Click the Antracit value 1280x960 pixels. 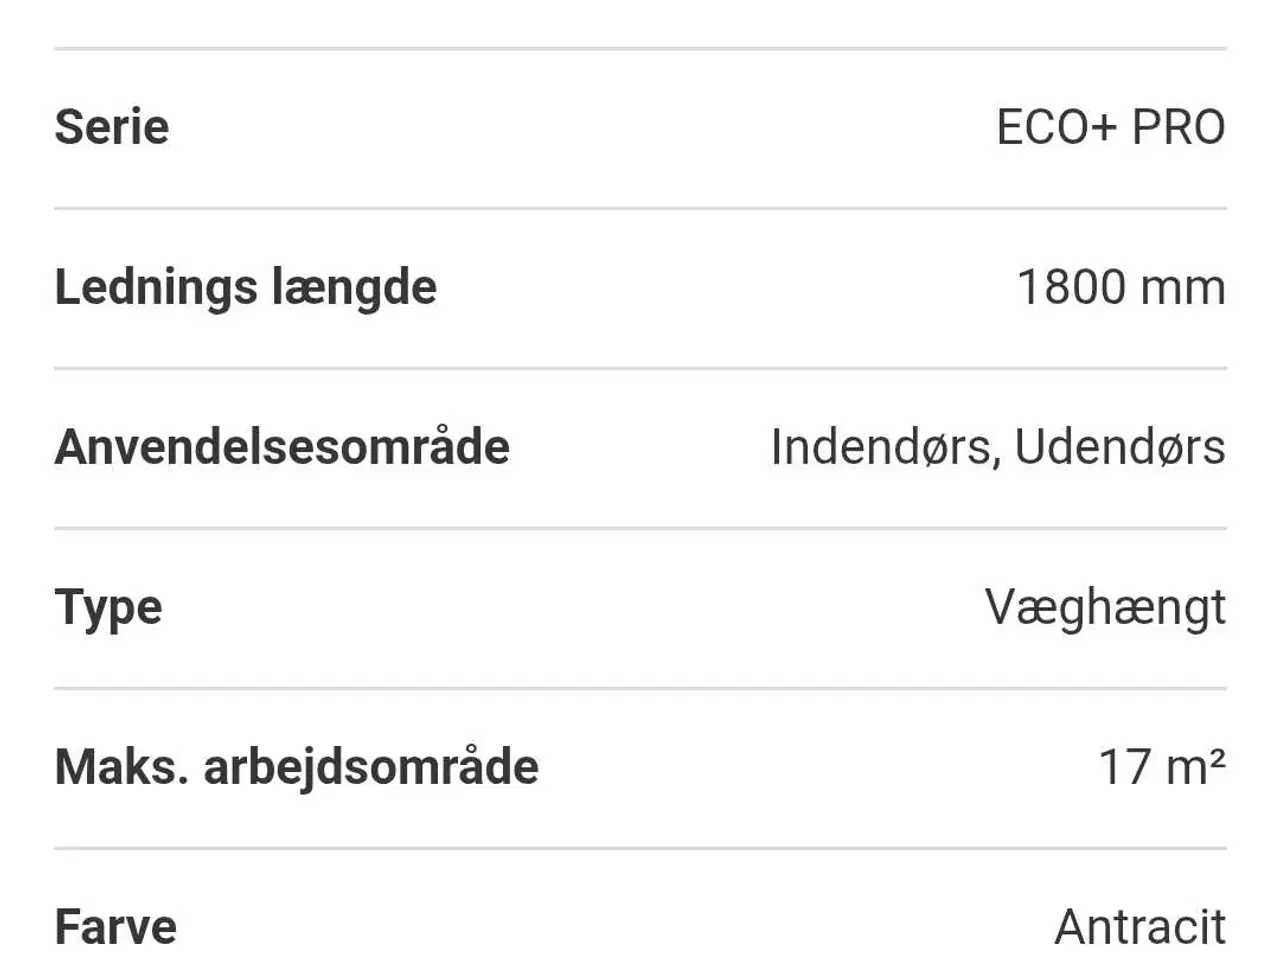pyautogui.click(x=1140, y=927)
